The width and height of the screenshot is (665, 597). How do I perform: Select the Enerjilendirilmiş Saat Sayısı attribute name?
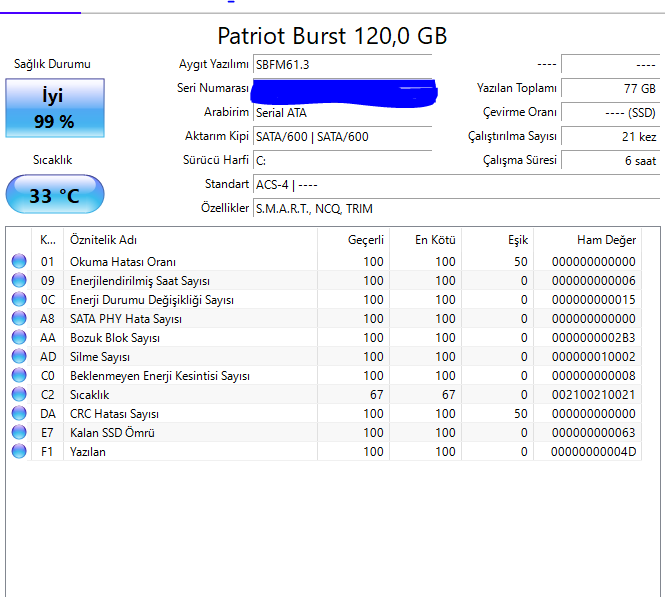tap(140, 281)
